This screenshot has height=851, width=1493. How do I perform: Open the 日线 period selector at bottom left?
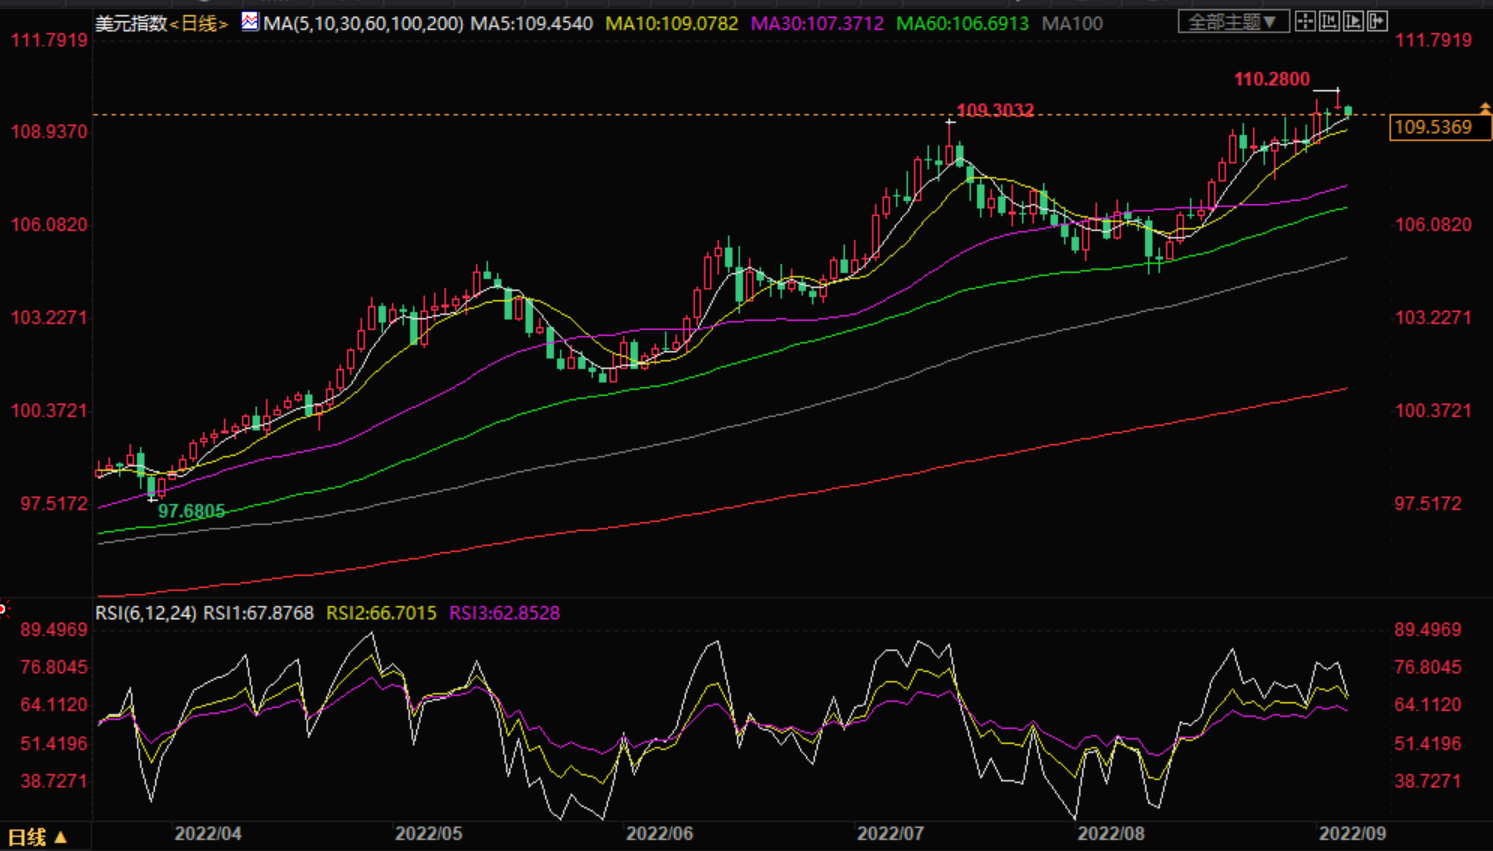coord(37,837)
